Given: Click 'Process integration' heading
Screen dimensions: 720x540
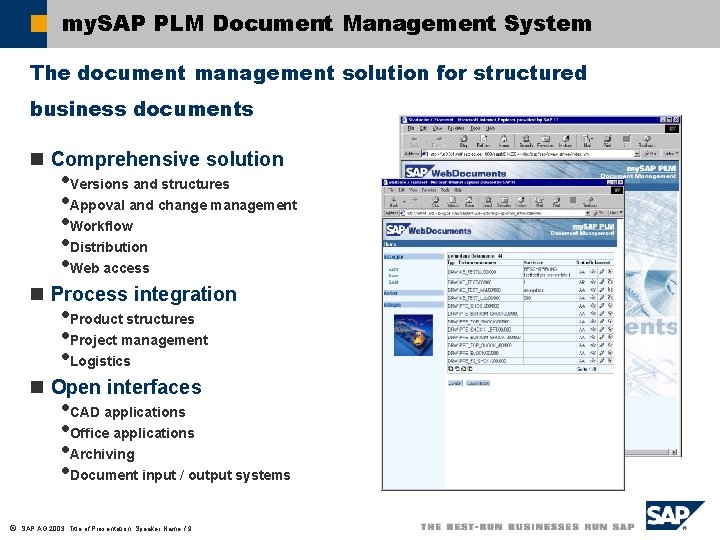Looking at the screenshot, I should pyautogui.click(x=144, y=294).
